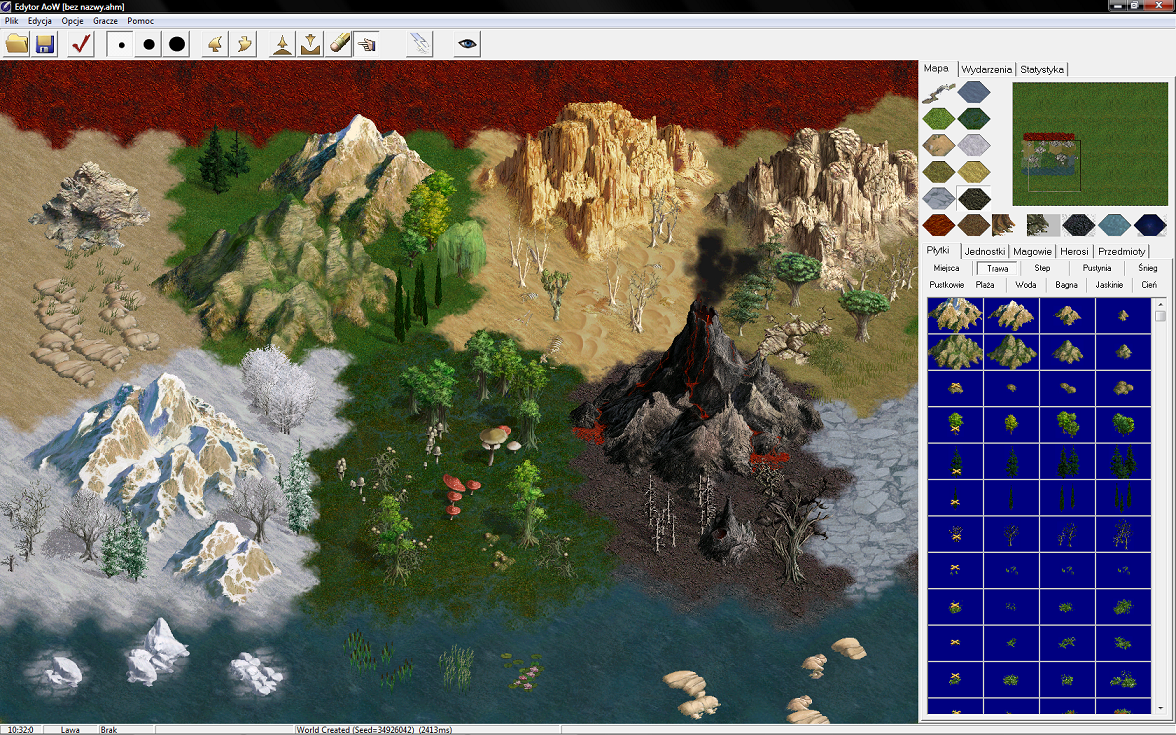Viewport: 1176px width, 735px height.
Task: Switch to the Statystyka tab
Action: coord(1042,69)
